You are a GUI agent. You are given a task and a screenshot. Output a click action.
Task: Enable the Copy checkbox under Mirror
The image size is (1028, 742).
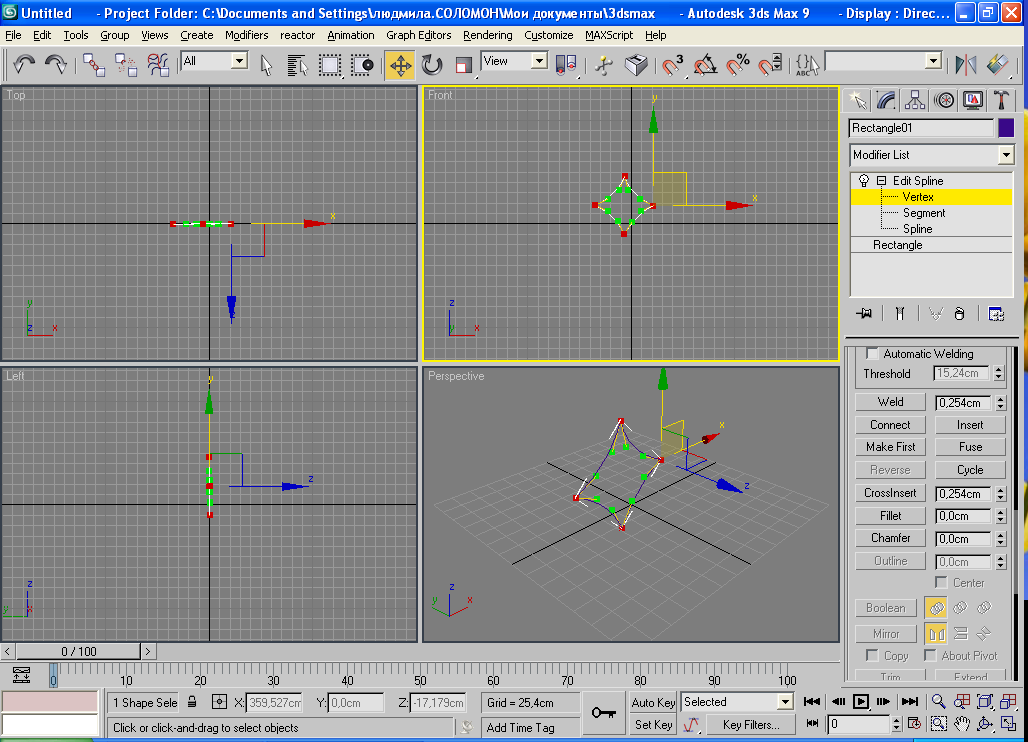(x=871, y=655)
